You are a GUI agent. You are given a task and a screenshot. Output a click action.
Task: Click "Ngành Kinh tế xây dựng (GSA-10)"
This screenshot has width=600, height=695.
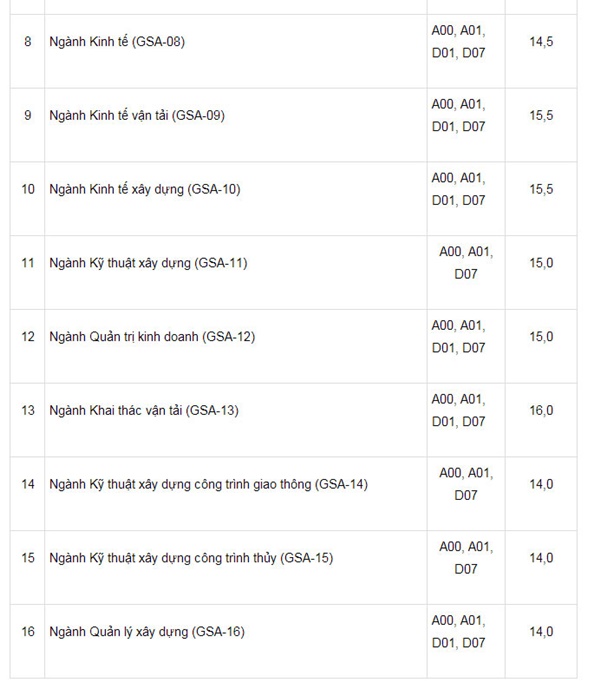[x=145, y=189]
